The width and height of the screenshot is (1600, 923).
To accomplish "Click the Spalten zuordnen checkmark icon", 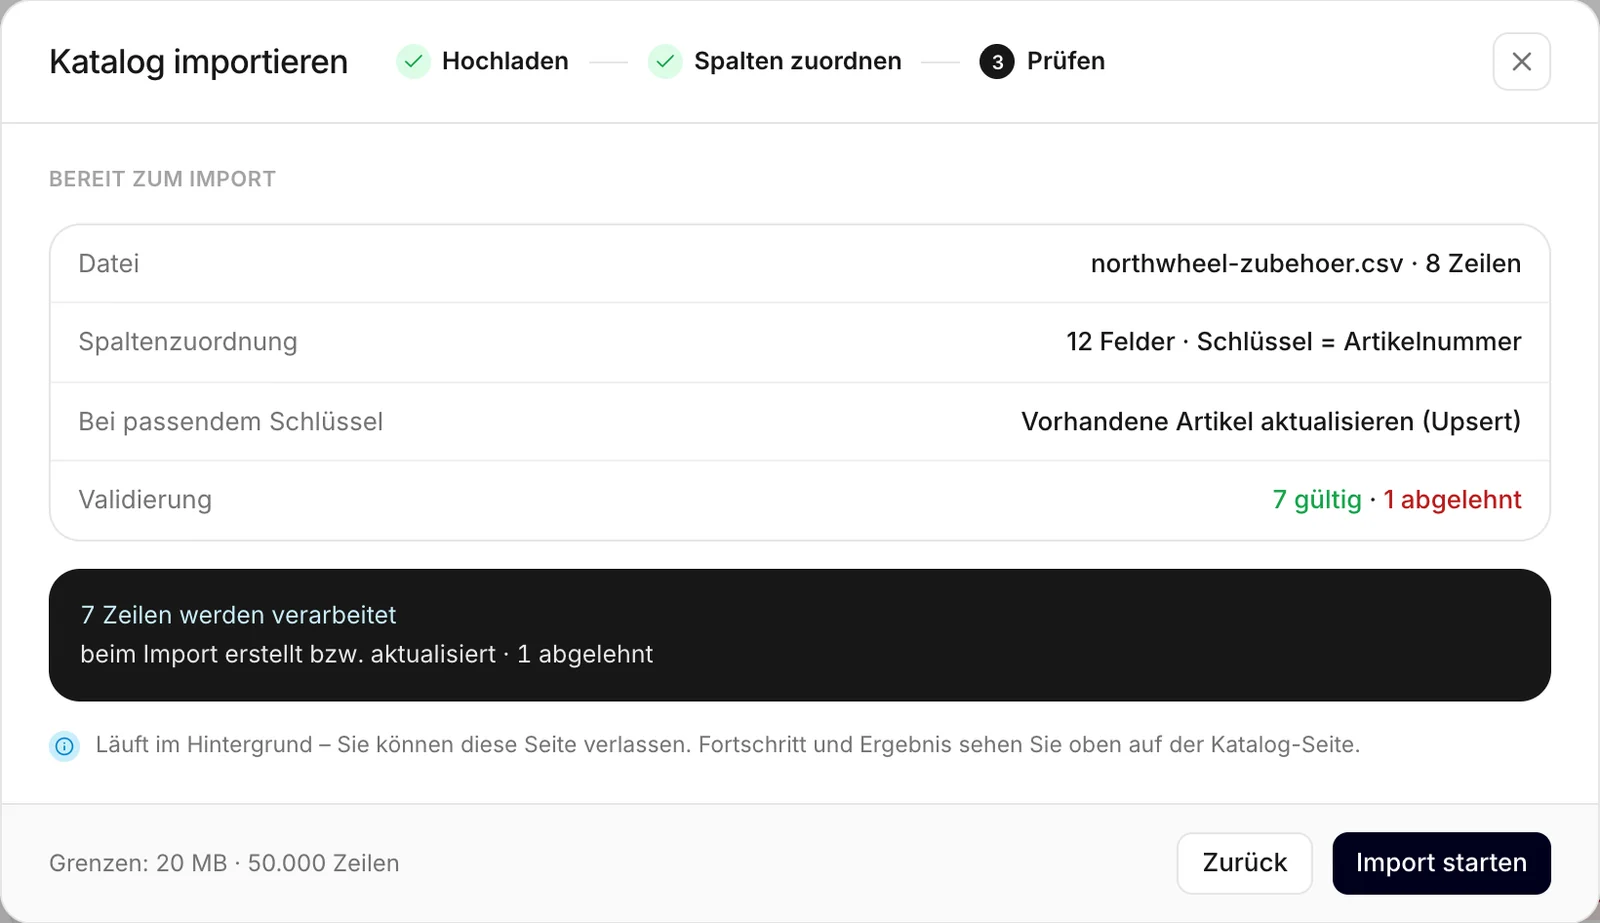I will pyautogui.click(x=665, y=61).
